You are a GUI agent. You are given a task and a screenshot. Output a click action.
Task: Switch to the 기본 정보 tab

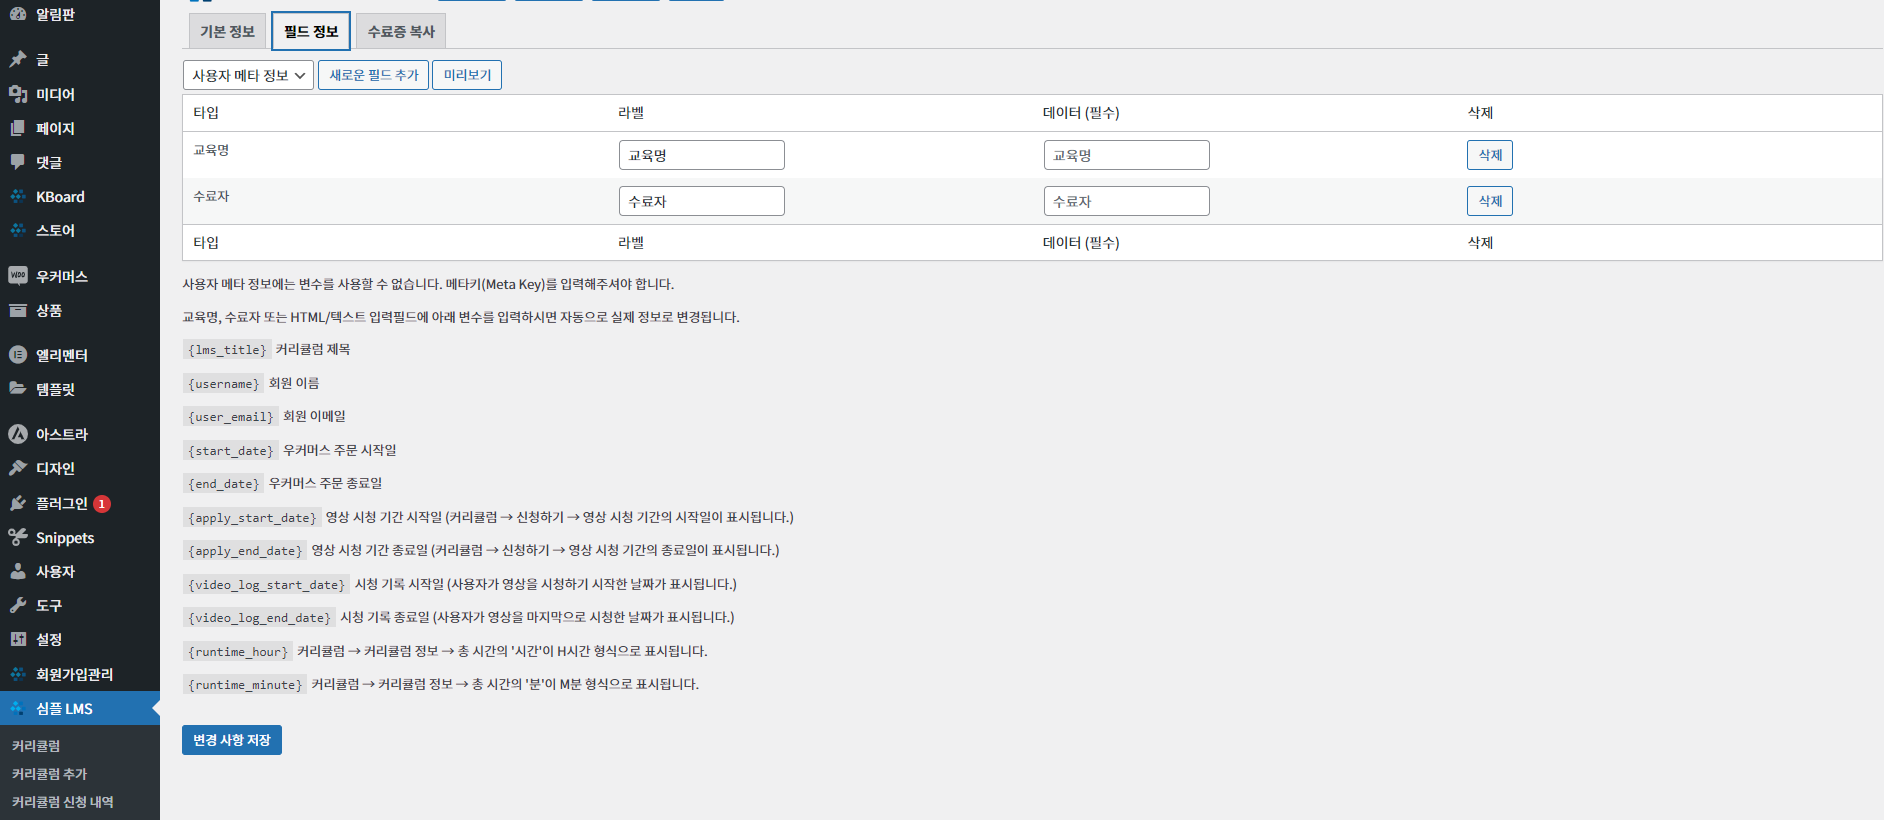pos(228,32)
